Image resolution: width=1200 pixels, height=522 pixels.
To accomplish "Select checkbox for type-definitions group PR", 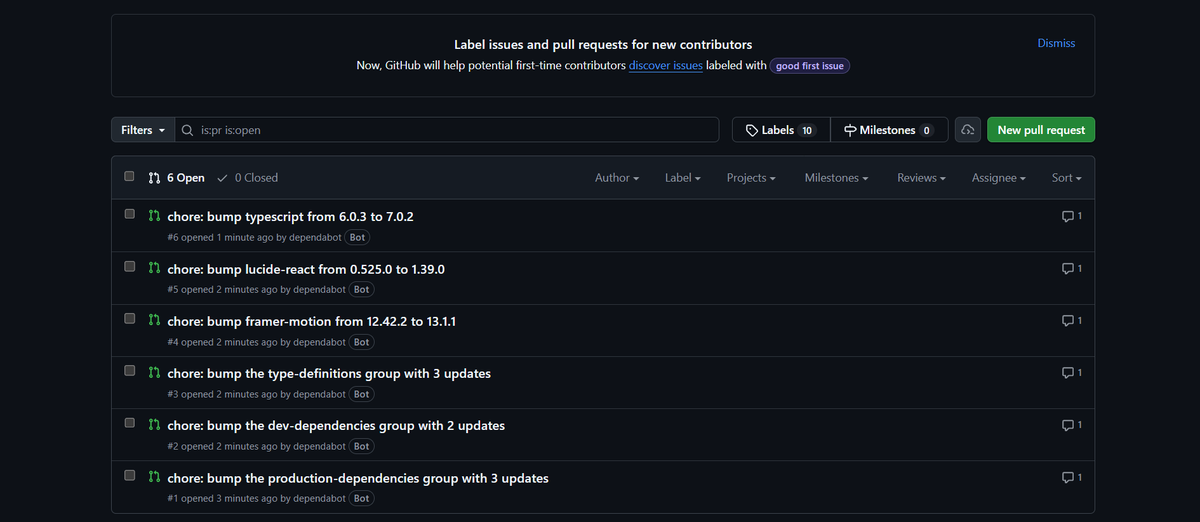I will tap(129, 370).
